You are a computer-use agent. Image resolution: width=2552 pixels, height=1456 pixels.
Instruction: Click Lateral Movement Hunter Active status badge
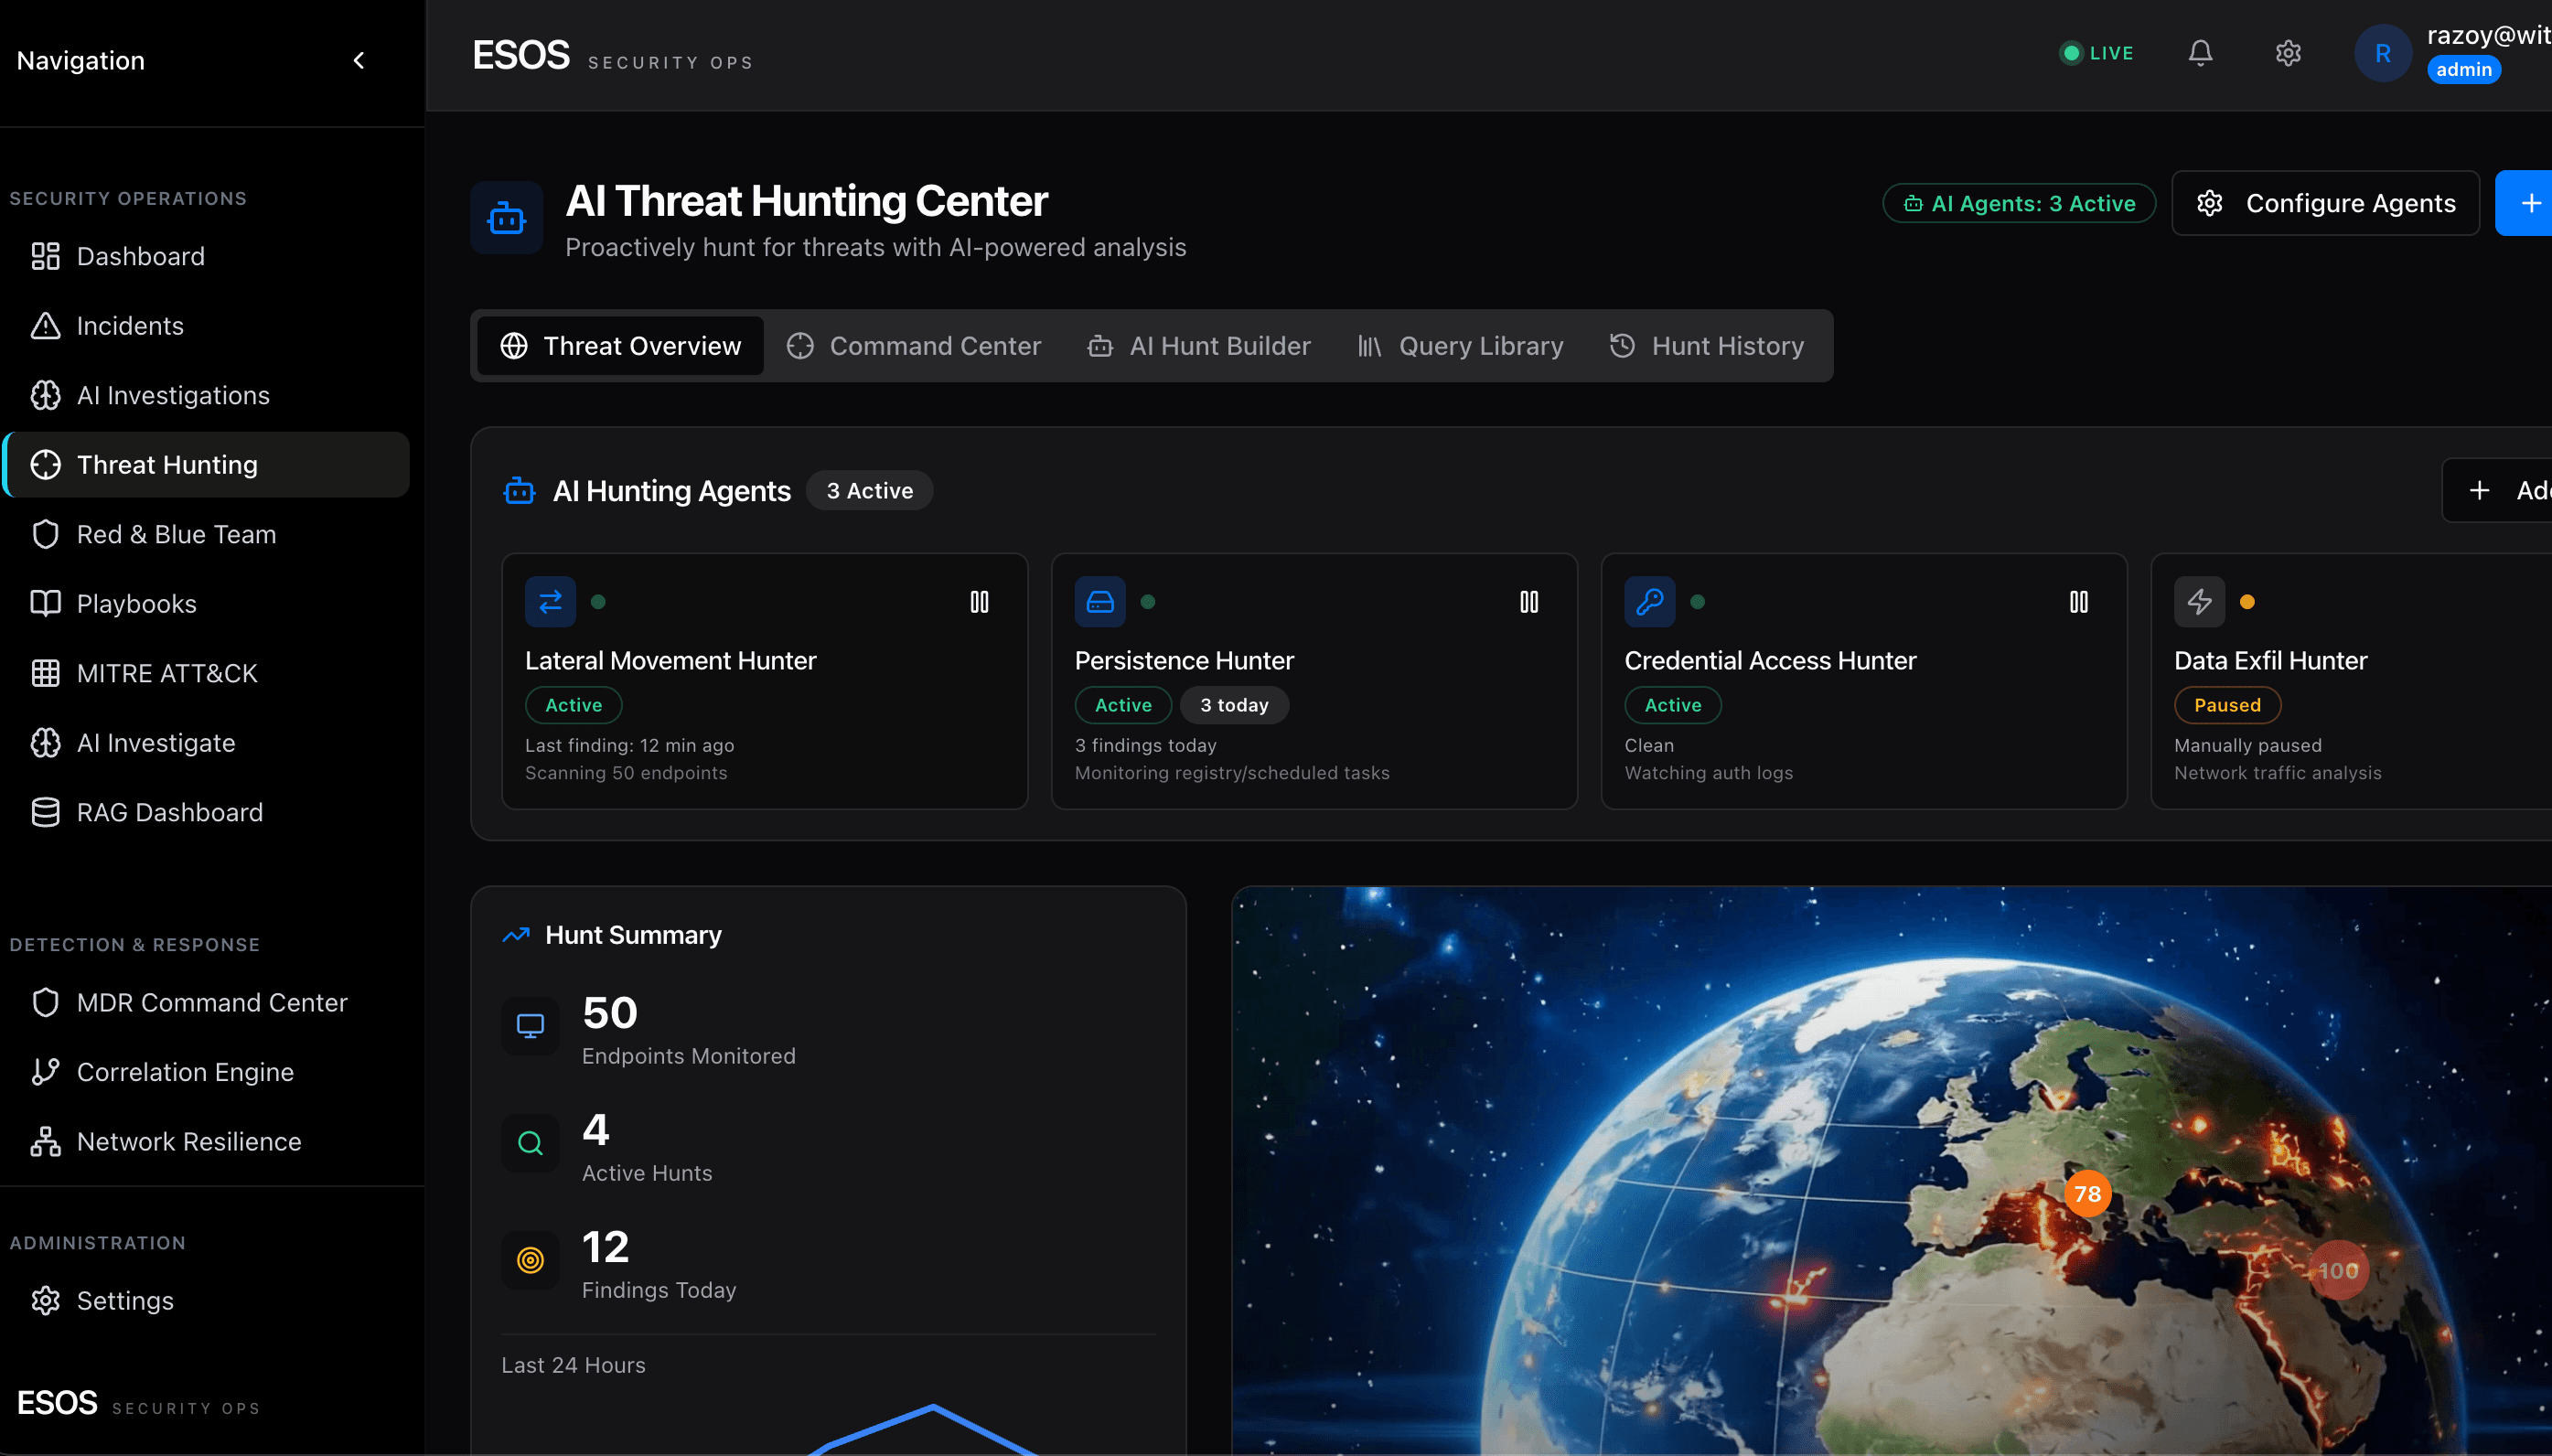(574, 705)
